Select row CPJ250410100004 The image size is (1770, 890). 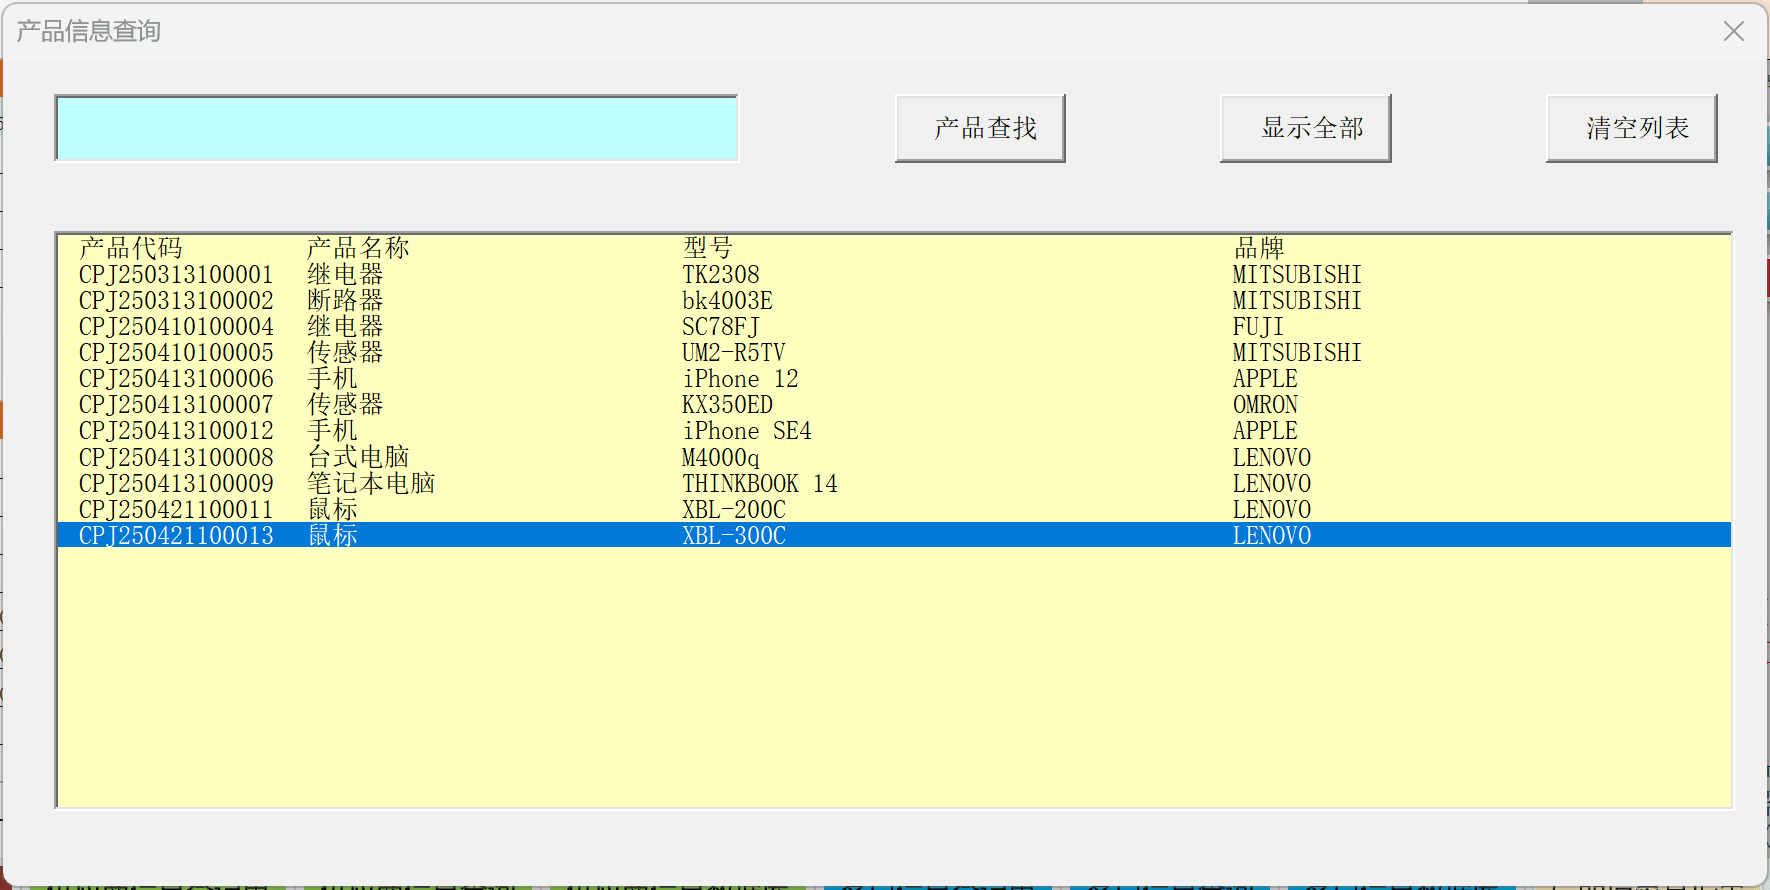pos(894,327)
